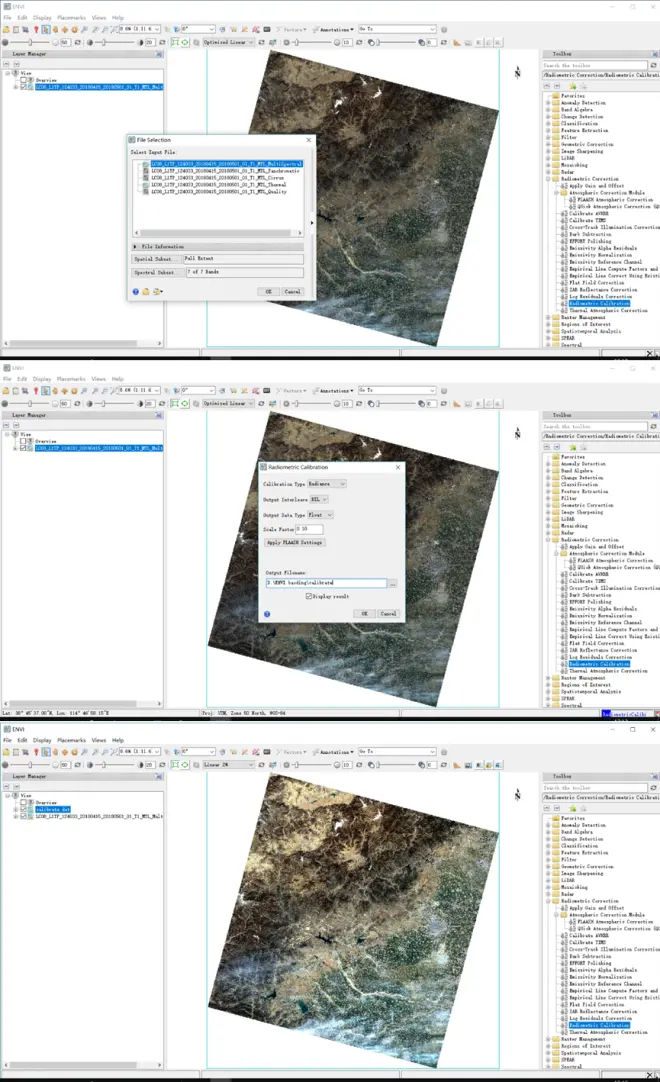Open the Calibration Type dropdown

(x=327, y=484)
